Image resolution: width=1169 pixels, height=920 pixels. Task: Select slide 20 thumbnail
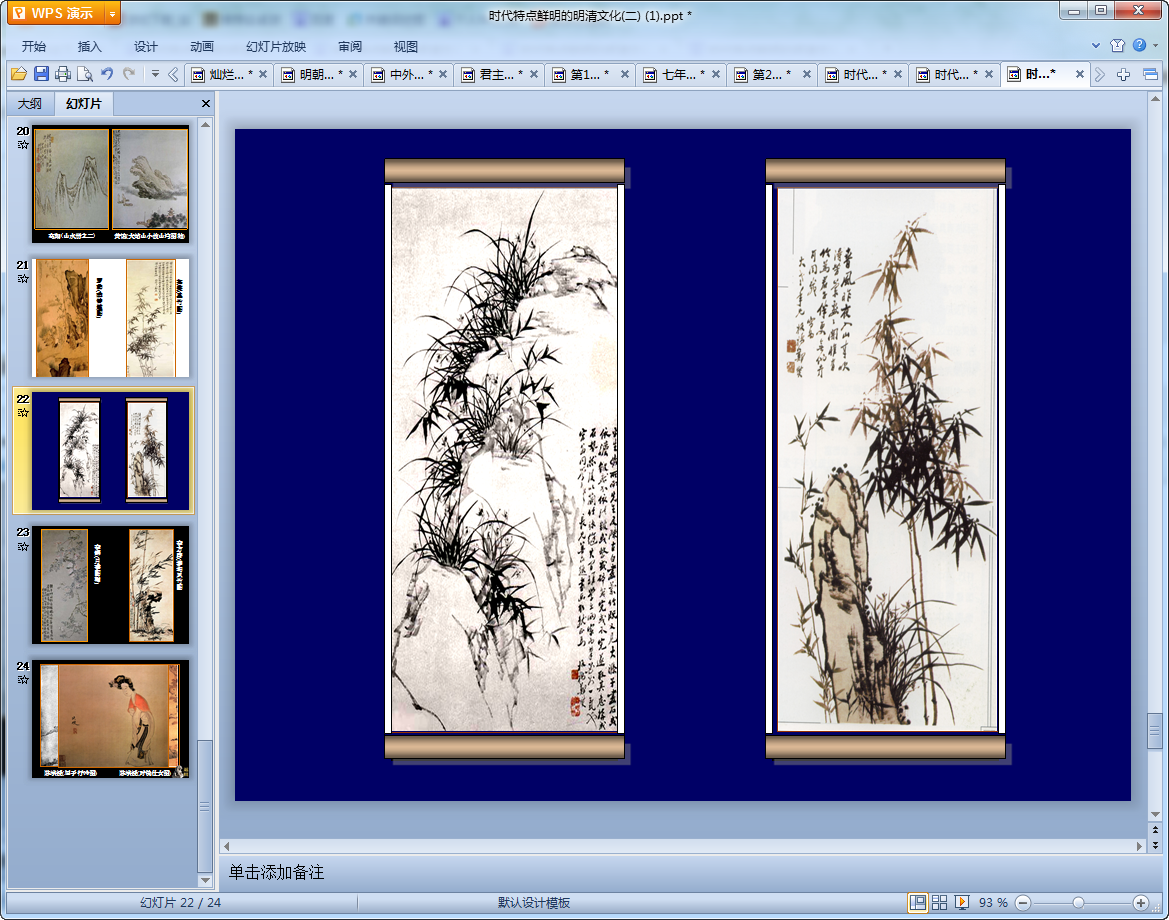(110, 184)
